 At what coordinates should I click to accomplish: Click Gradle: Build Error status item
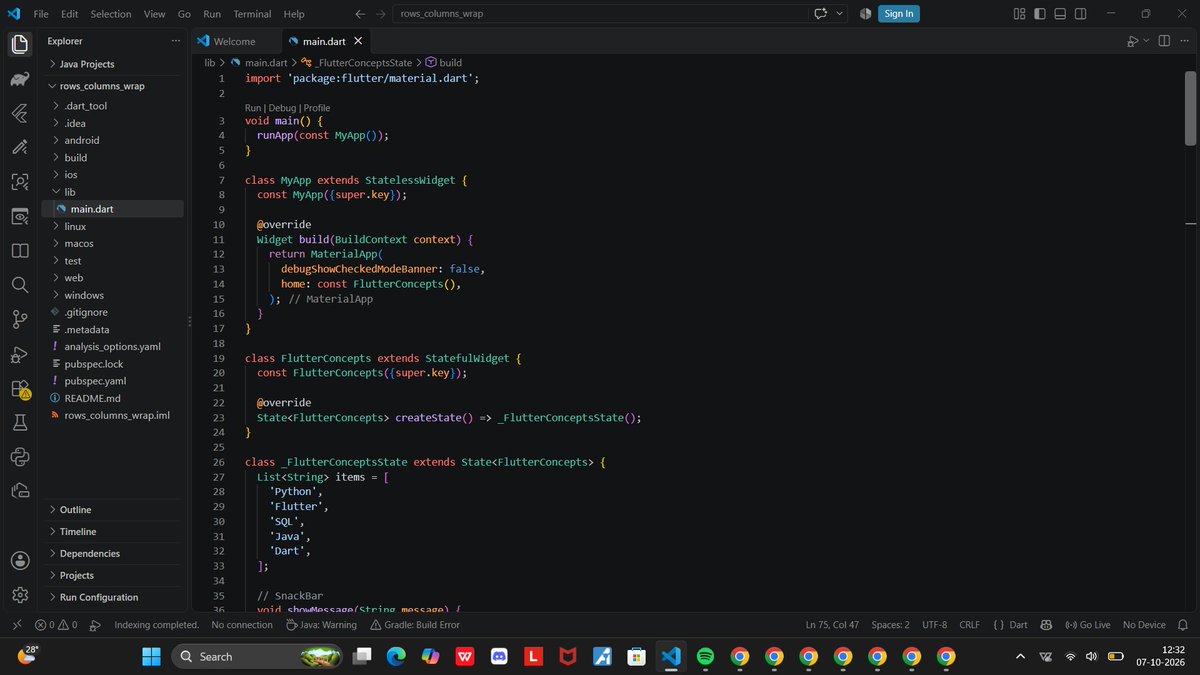(414, 625)
